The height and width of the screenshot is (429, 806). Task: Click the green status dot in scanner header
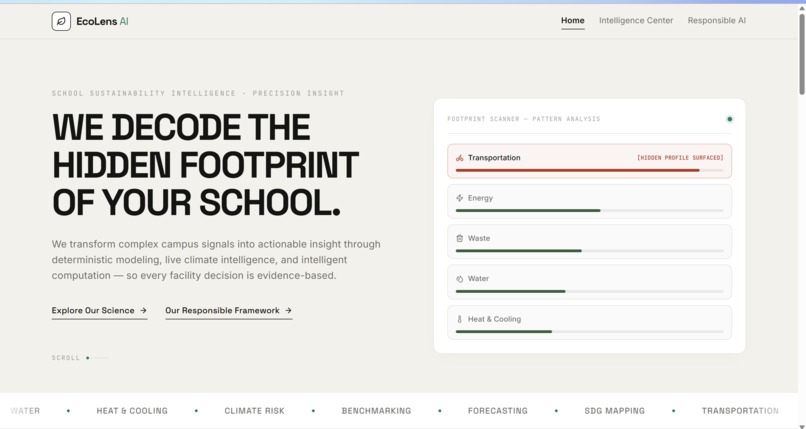[729, 119]
